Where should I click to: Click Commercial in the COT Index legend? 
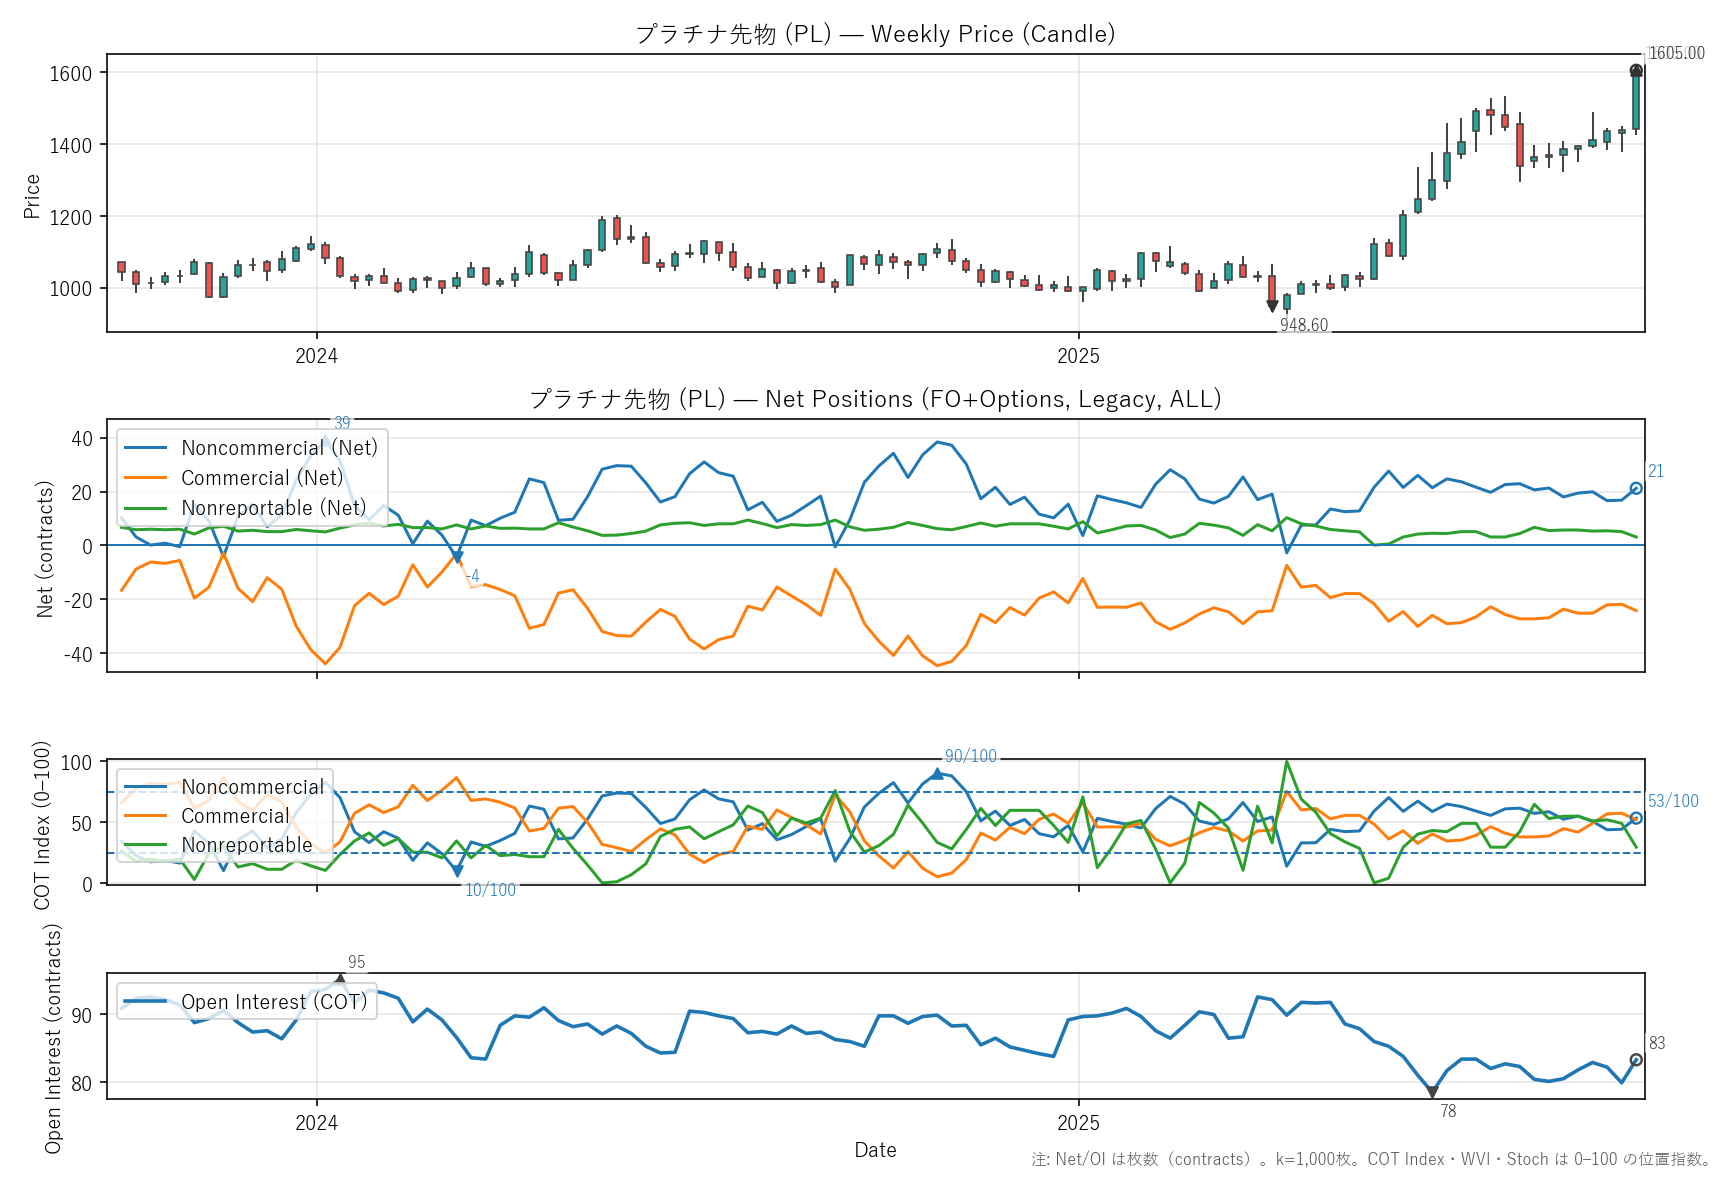[235, 816]
